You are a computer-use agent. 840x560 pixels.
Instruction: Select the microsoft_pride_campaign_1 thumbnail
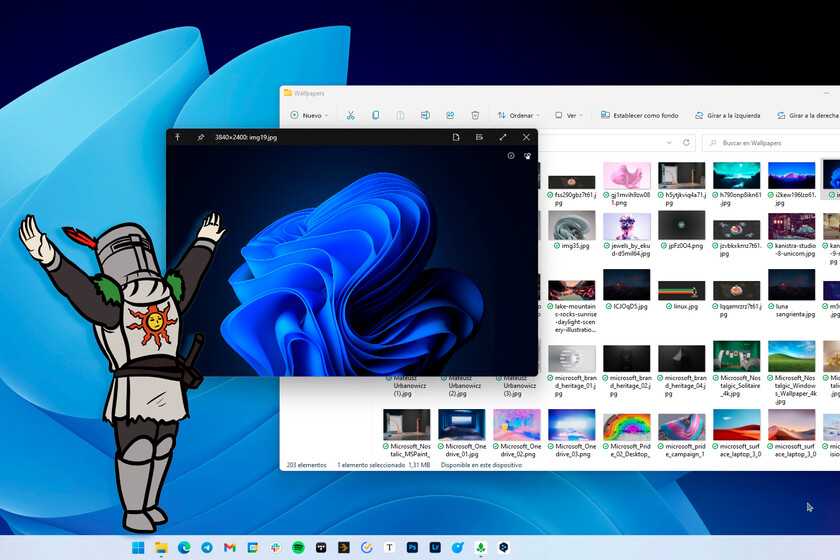pyautogui.click(x=681, y=427)
